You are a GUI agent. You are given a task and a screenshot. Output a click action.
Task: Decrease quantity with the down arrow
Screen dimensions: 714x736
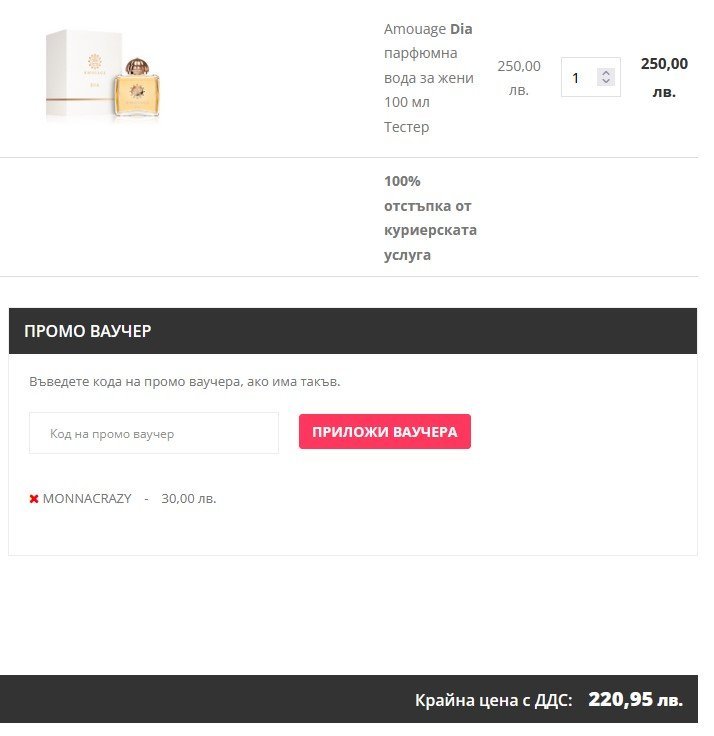605,82
